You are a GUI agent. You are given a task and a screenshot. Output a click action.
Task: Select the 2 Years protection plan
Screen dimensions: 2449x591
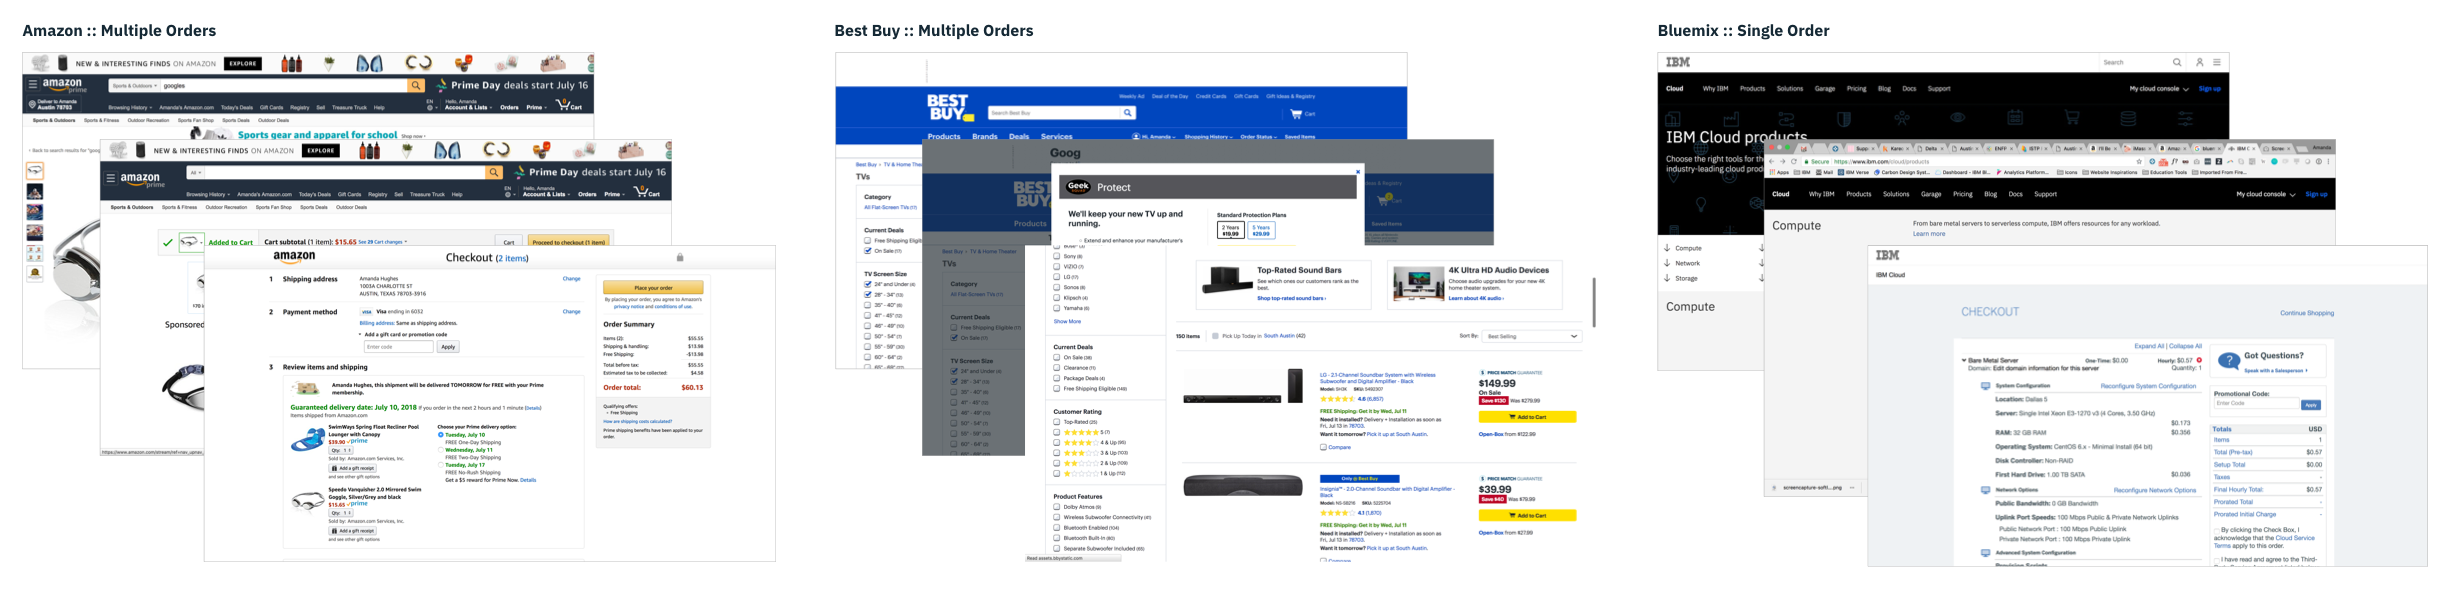pos(1230,230)
